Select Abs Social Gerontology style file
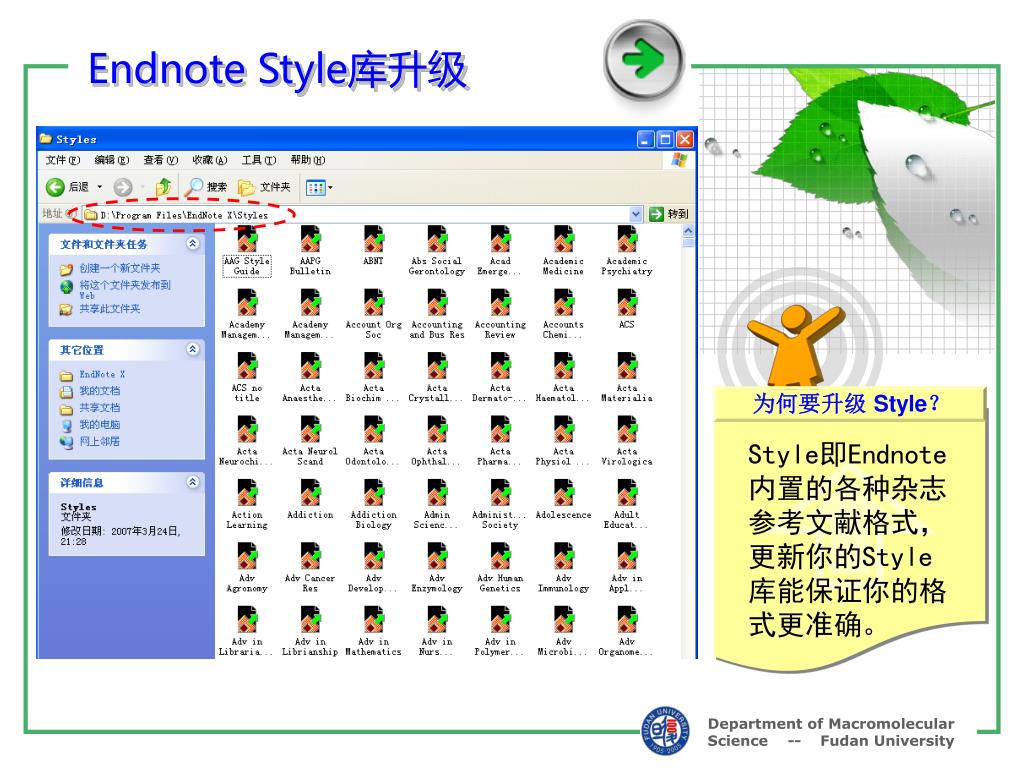 tap(437, 251)
